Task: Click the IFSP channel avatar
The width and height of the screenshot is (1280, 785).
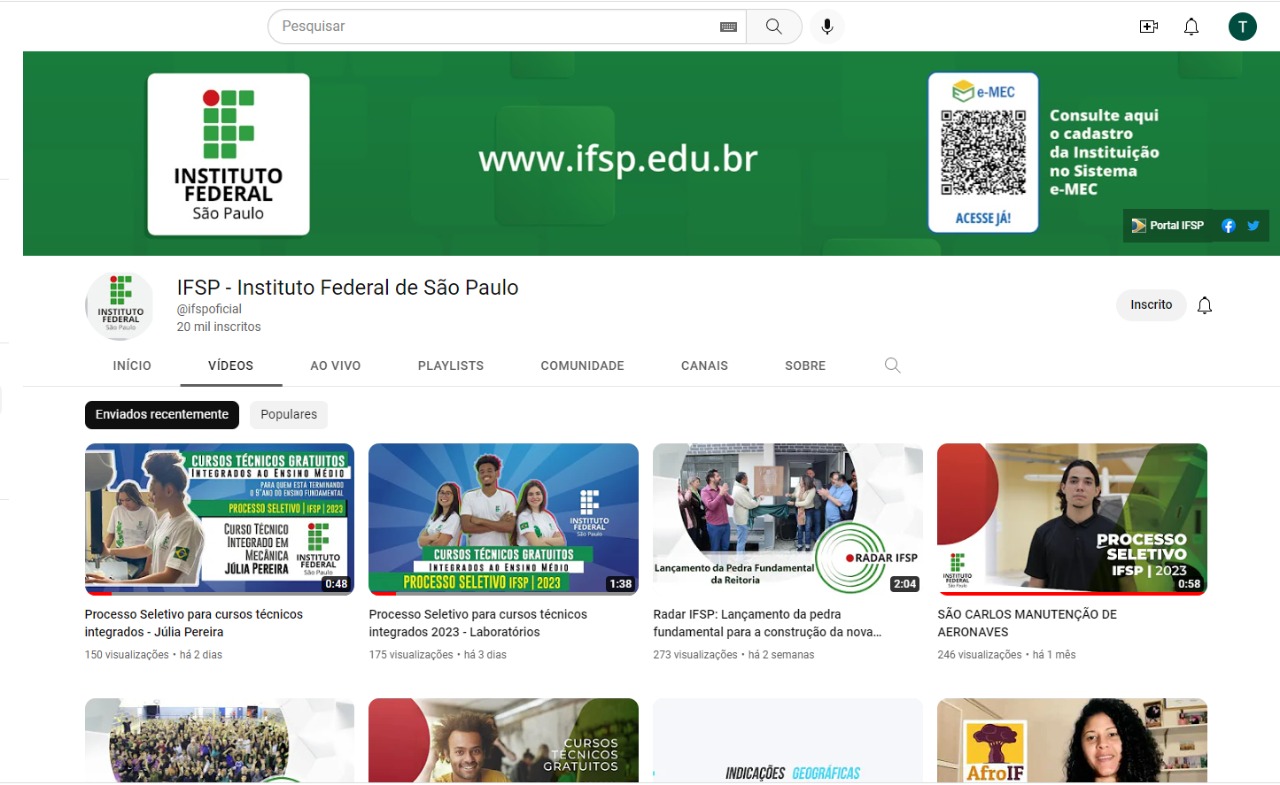Action: [x=120, y=305]
